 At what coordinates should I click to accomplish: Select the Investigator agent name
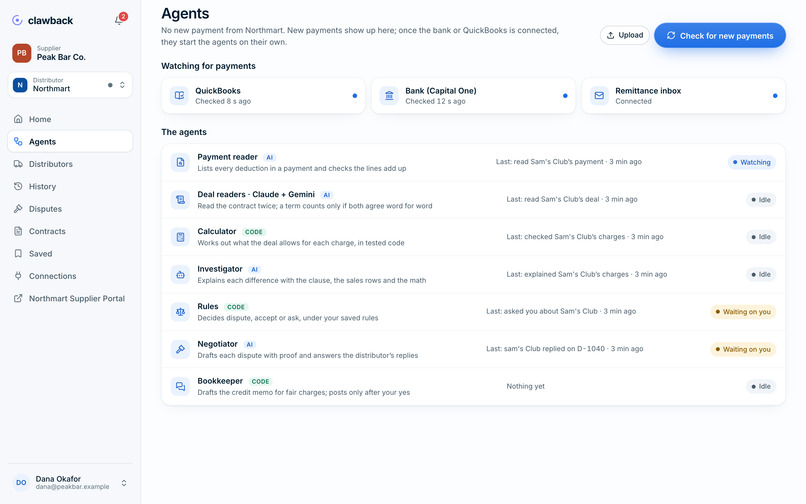coord(220,269)
